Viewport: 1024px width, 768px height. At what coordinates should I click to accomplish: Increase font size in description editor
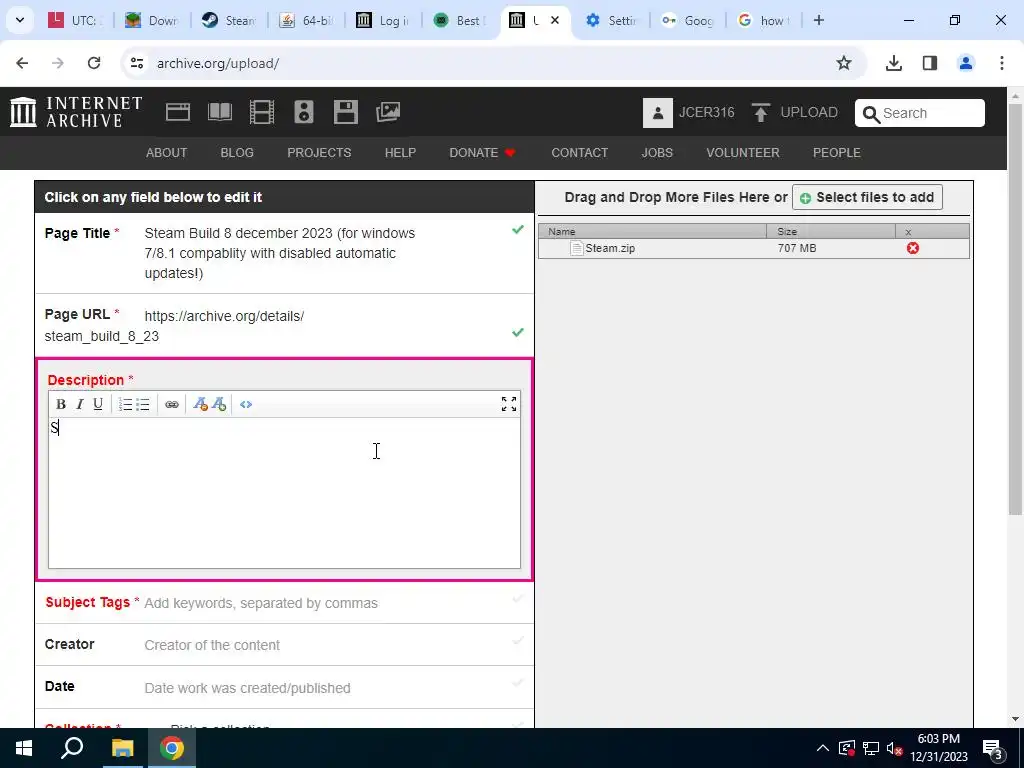pos(219,404)
